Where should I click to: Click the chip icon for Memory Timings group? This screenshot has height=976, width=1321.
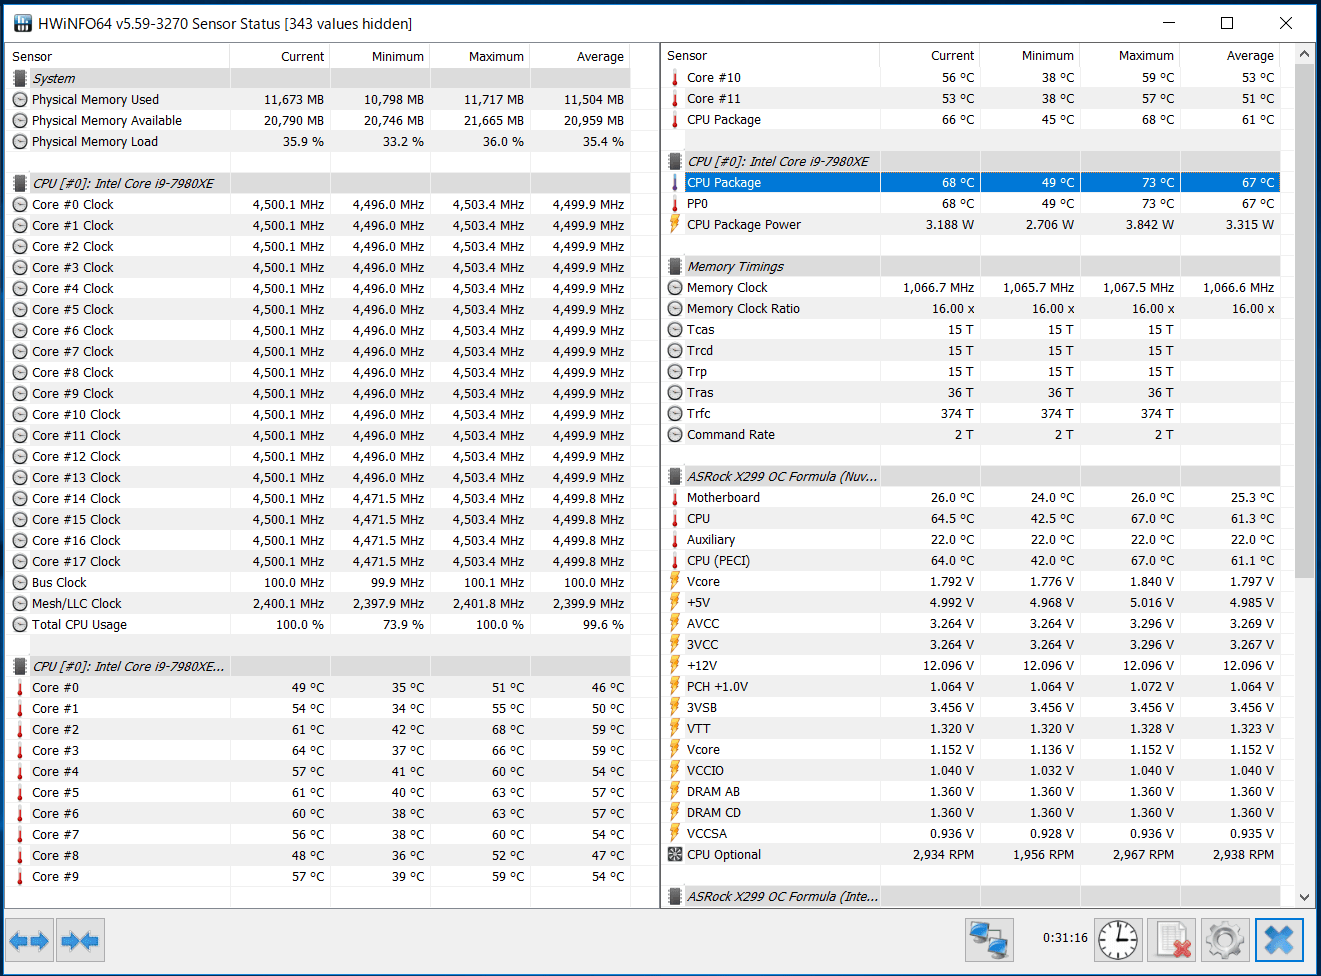coord(675,266)
